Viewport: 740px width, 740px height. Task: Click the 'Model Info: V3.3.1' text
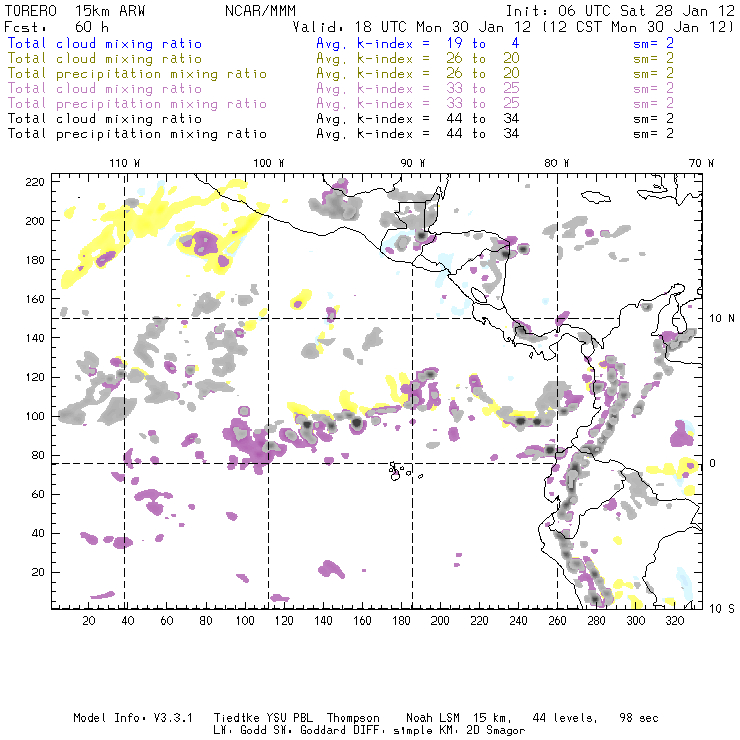click(133, 718)
